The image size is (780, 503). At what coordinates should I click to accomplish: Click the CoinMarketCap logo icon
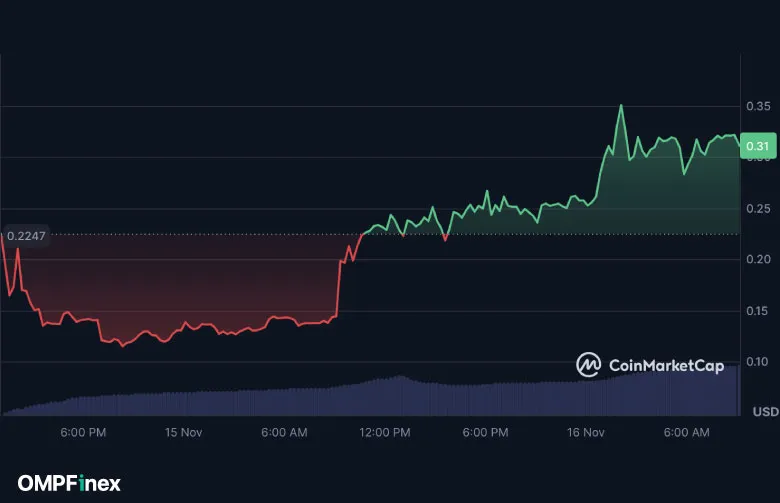[x=589, y=365]
